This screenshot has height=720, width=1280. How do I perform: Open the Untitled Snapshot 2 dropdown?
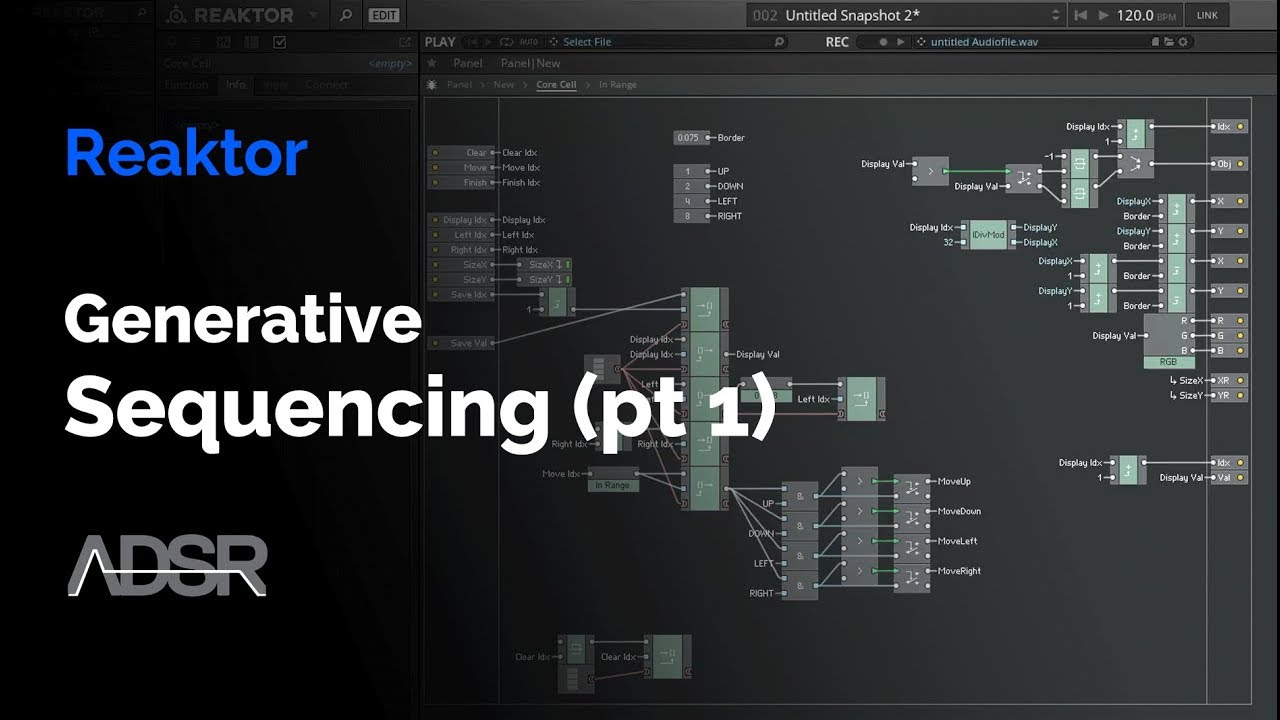pyautogui.click(x=908, y=15)
